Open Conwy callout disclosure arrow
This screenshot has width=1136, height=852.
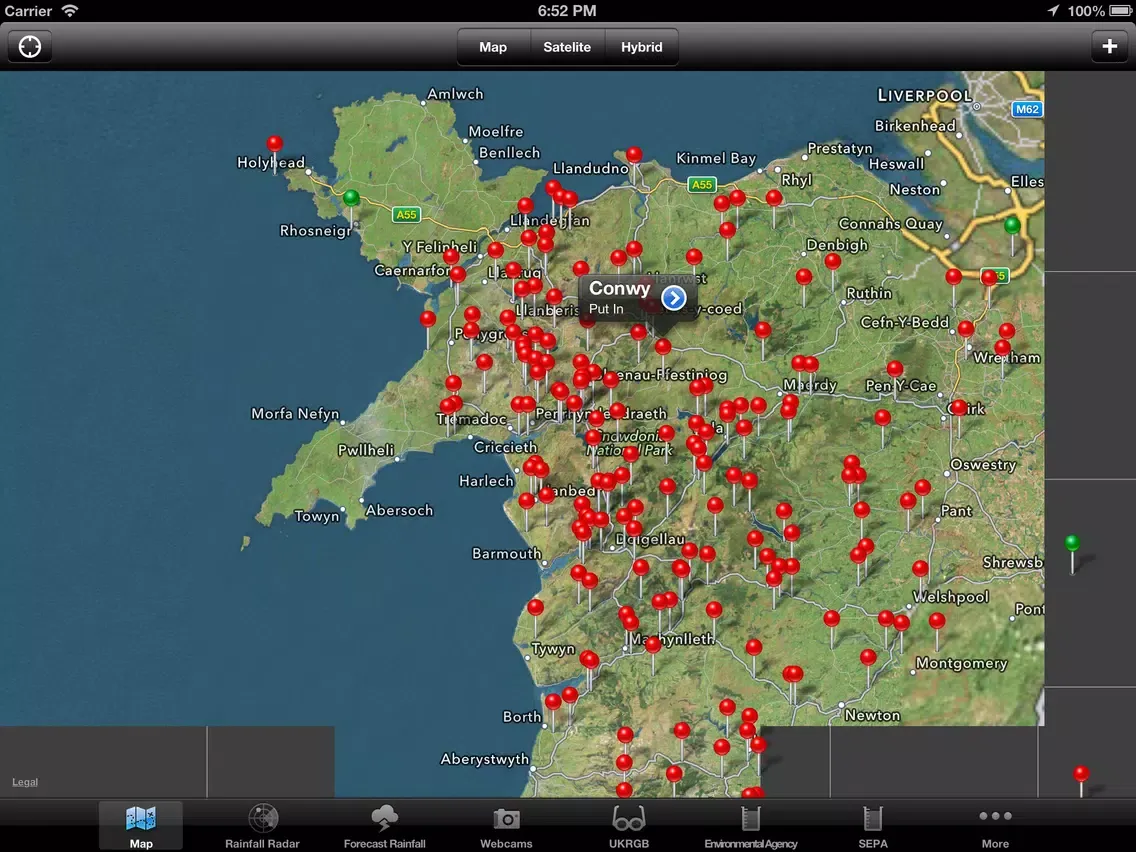point(674,298)
